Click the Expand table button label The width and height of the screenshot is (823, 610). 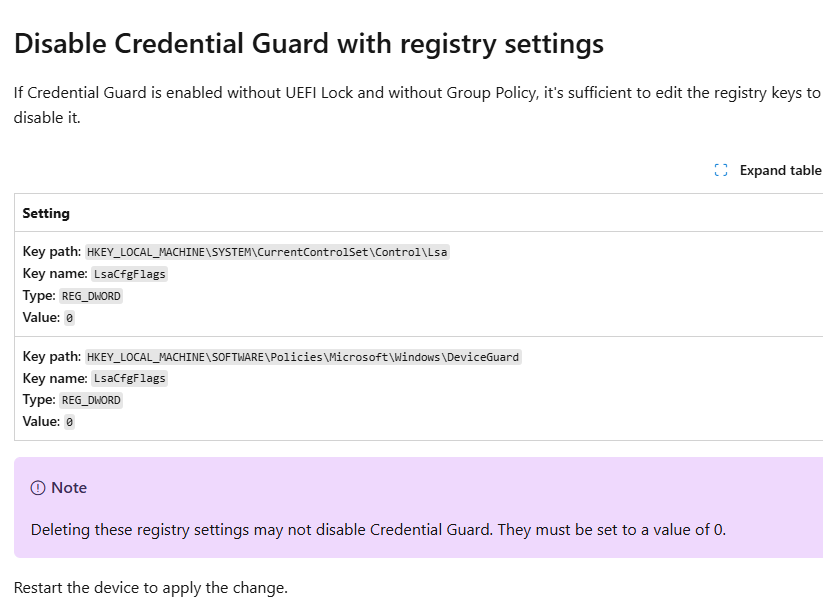pos(780,170)
